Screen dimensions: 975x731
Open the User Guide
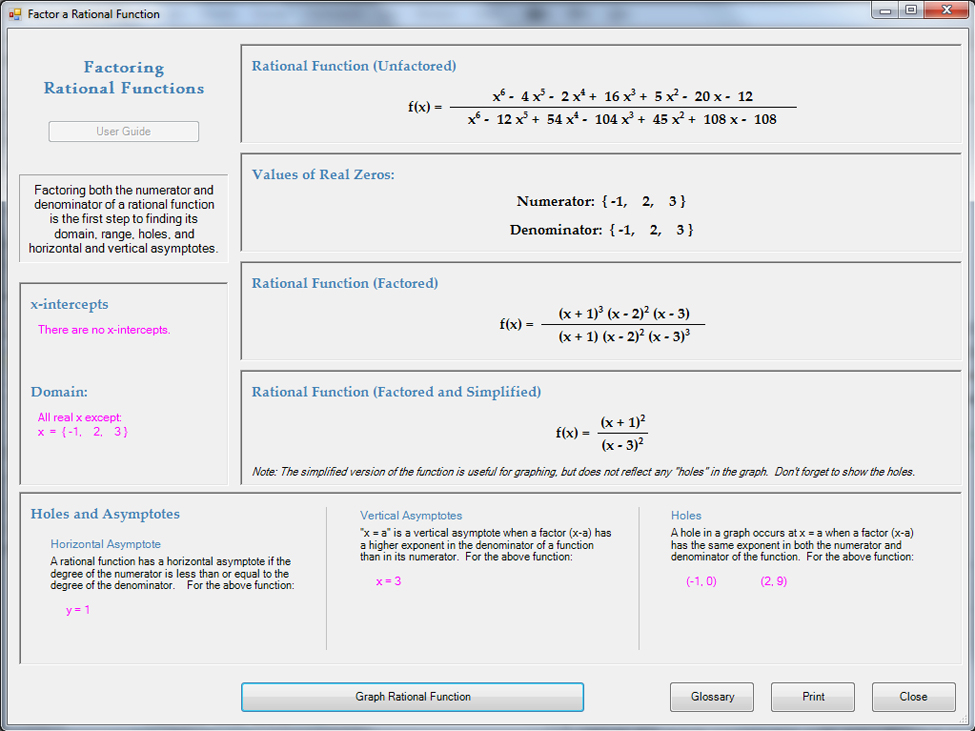124,131
